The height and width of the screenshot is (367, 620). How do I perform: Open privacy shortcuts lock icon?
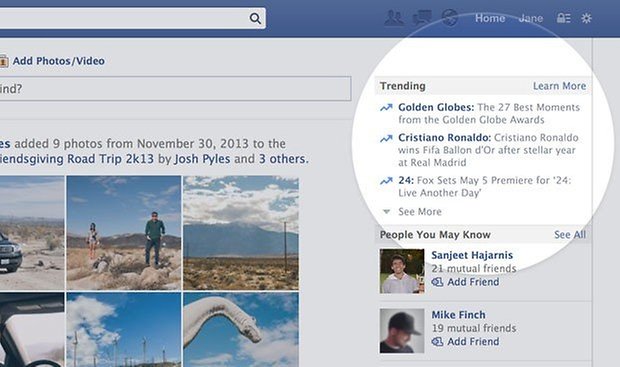[563, 18]
